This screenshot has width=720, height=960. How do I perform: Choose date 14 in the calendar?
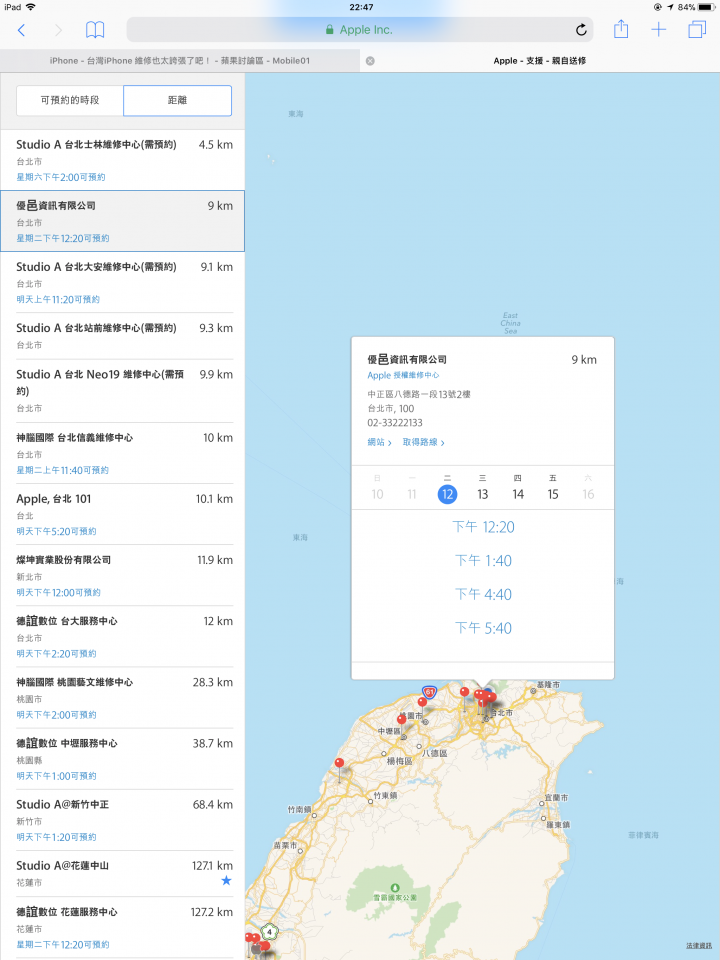(x=518, y=494)
